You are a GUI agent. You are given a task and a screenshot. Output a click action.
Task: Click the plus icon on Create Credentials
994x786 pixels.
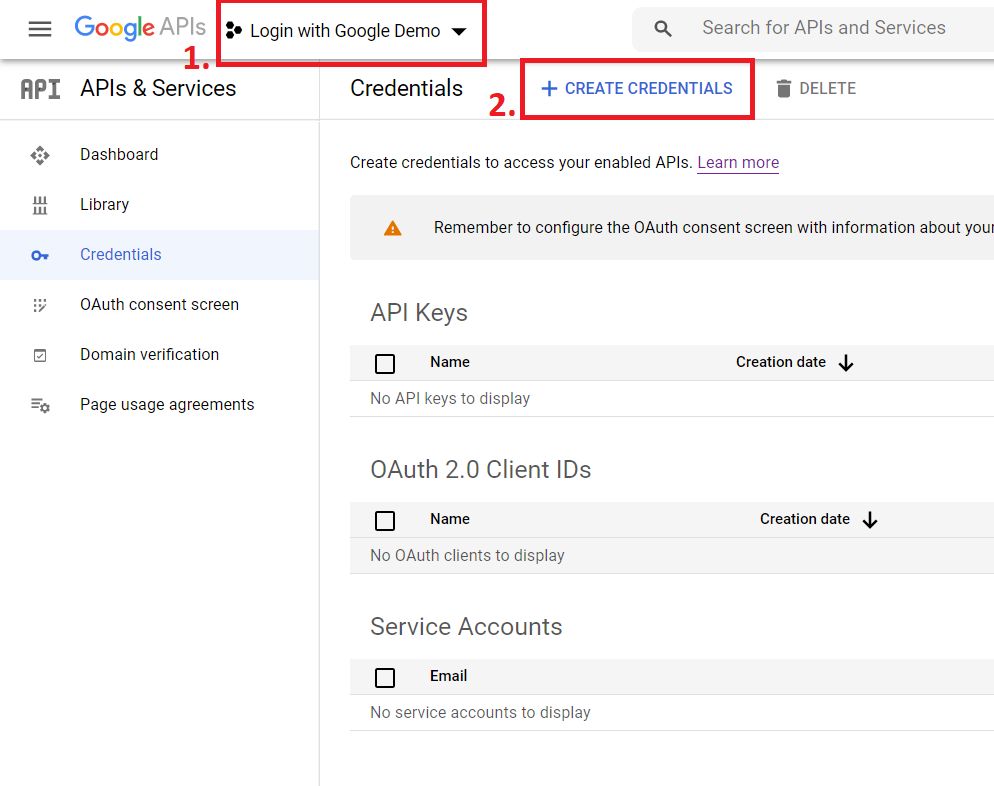tap(550, 89)
